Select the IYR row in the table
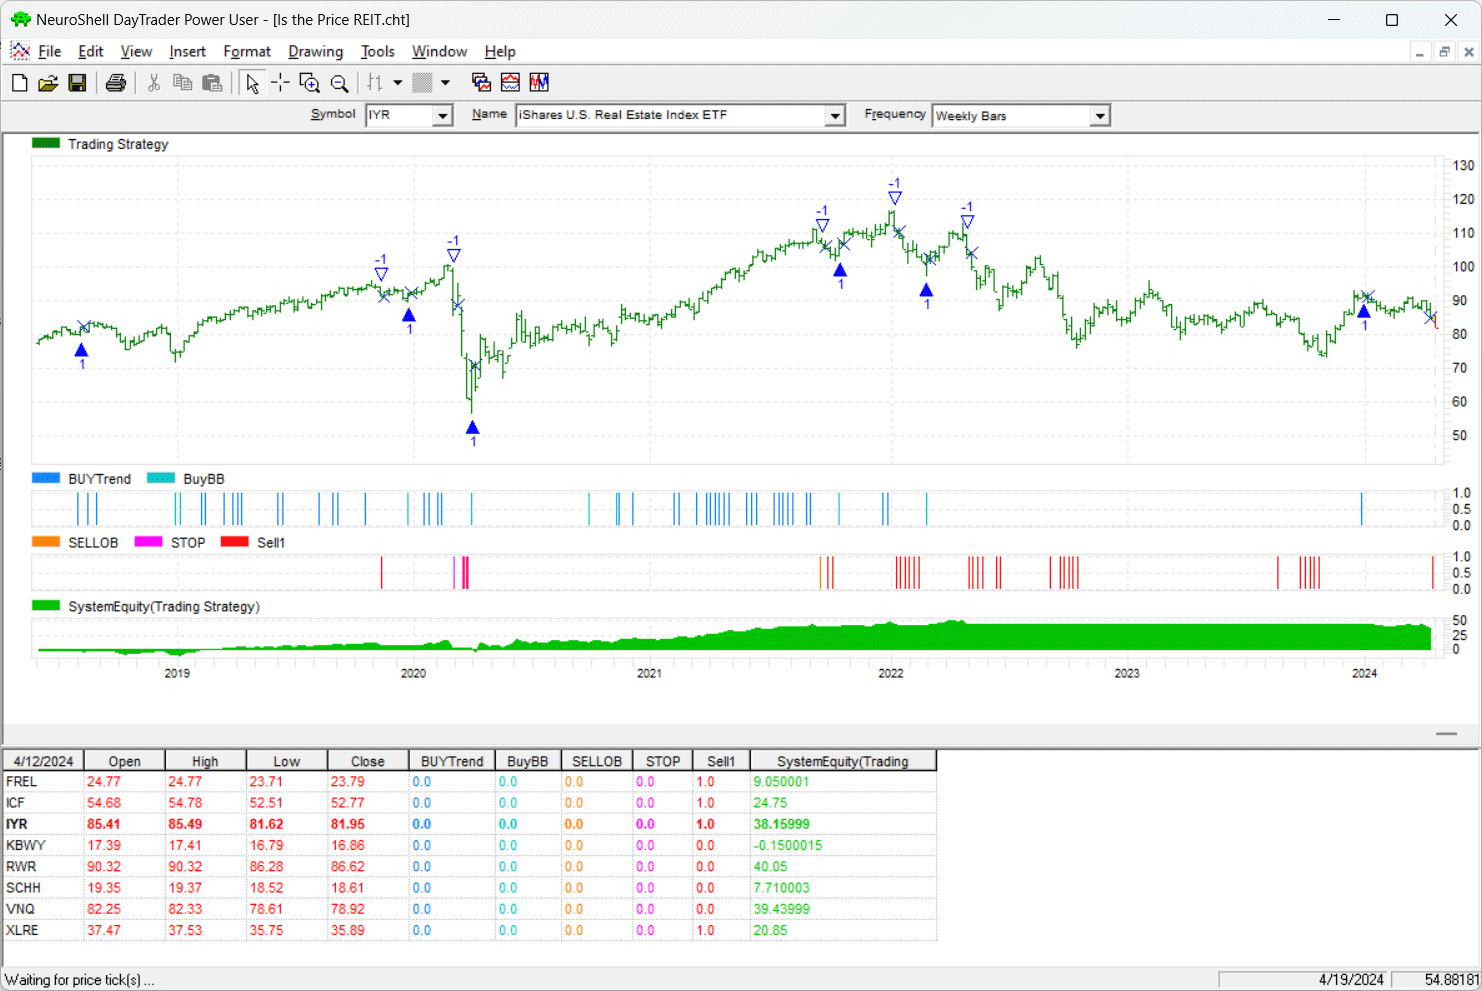This screenshot has width=1482, height=991. pyautogui.click(x=470, y=824)
